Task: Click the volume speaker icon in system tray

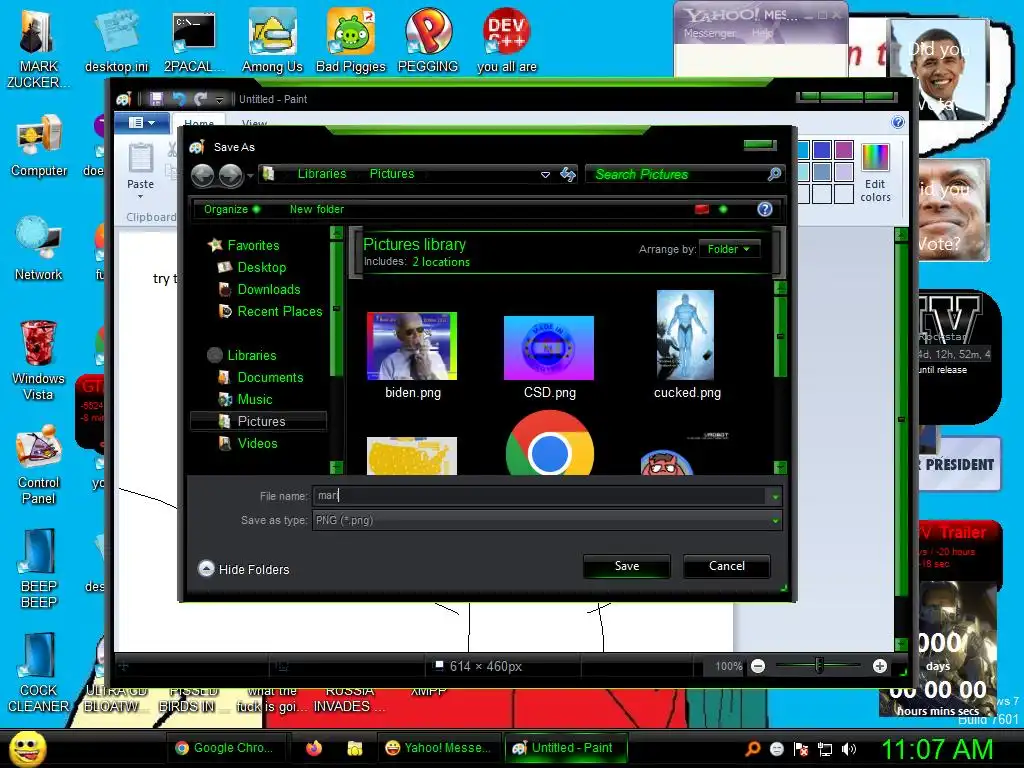Action: [x=849, y=749]
